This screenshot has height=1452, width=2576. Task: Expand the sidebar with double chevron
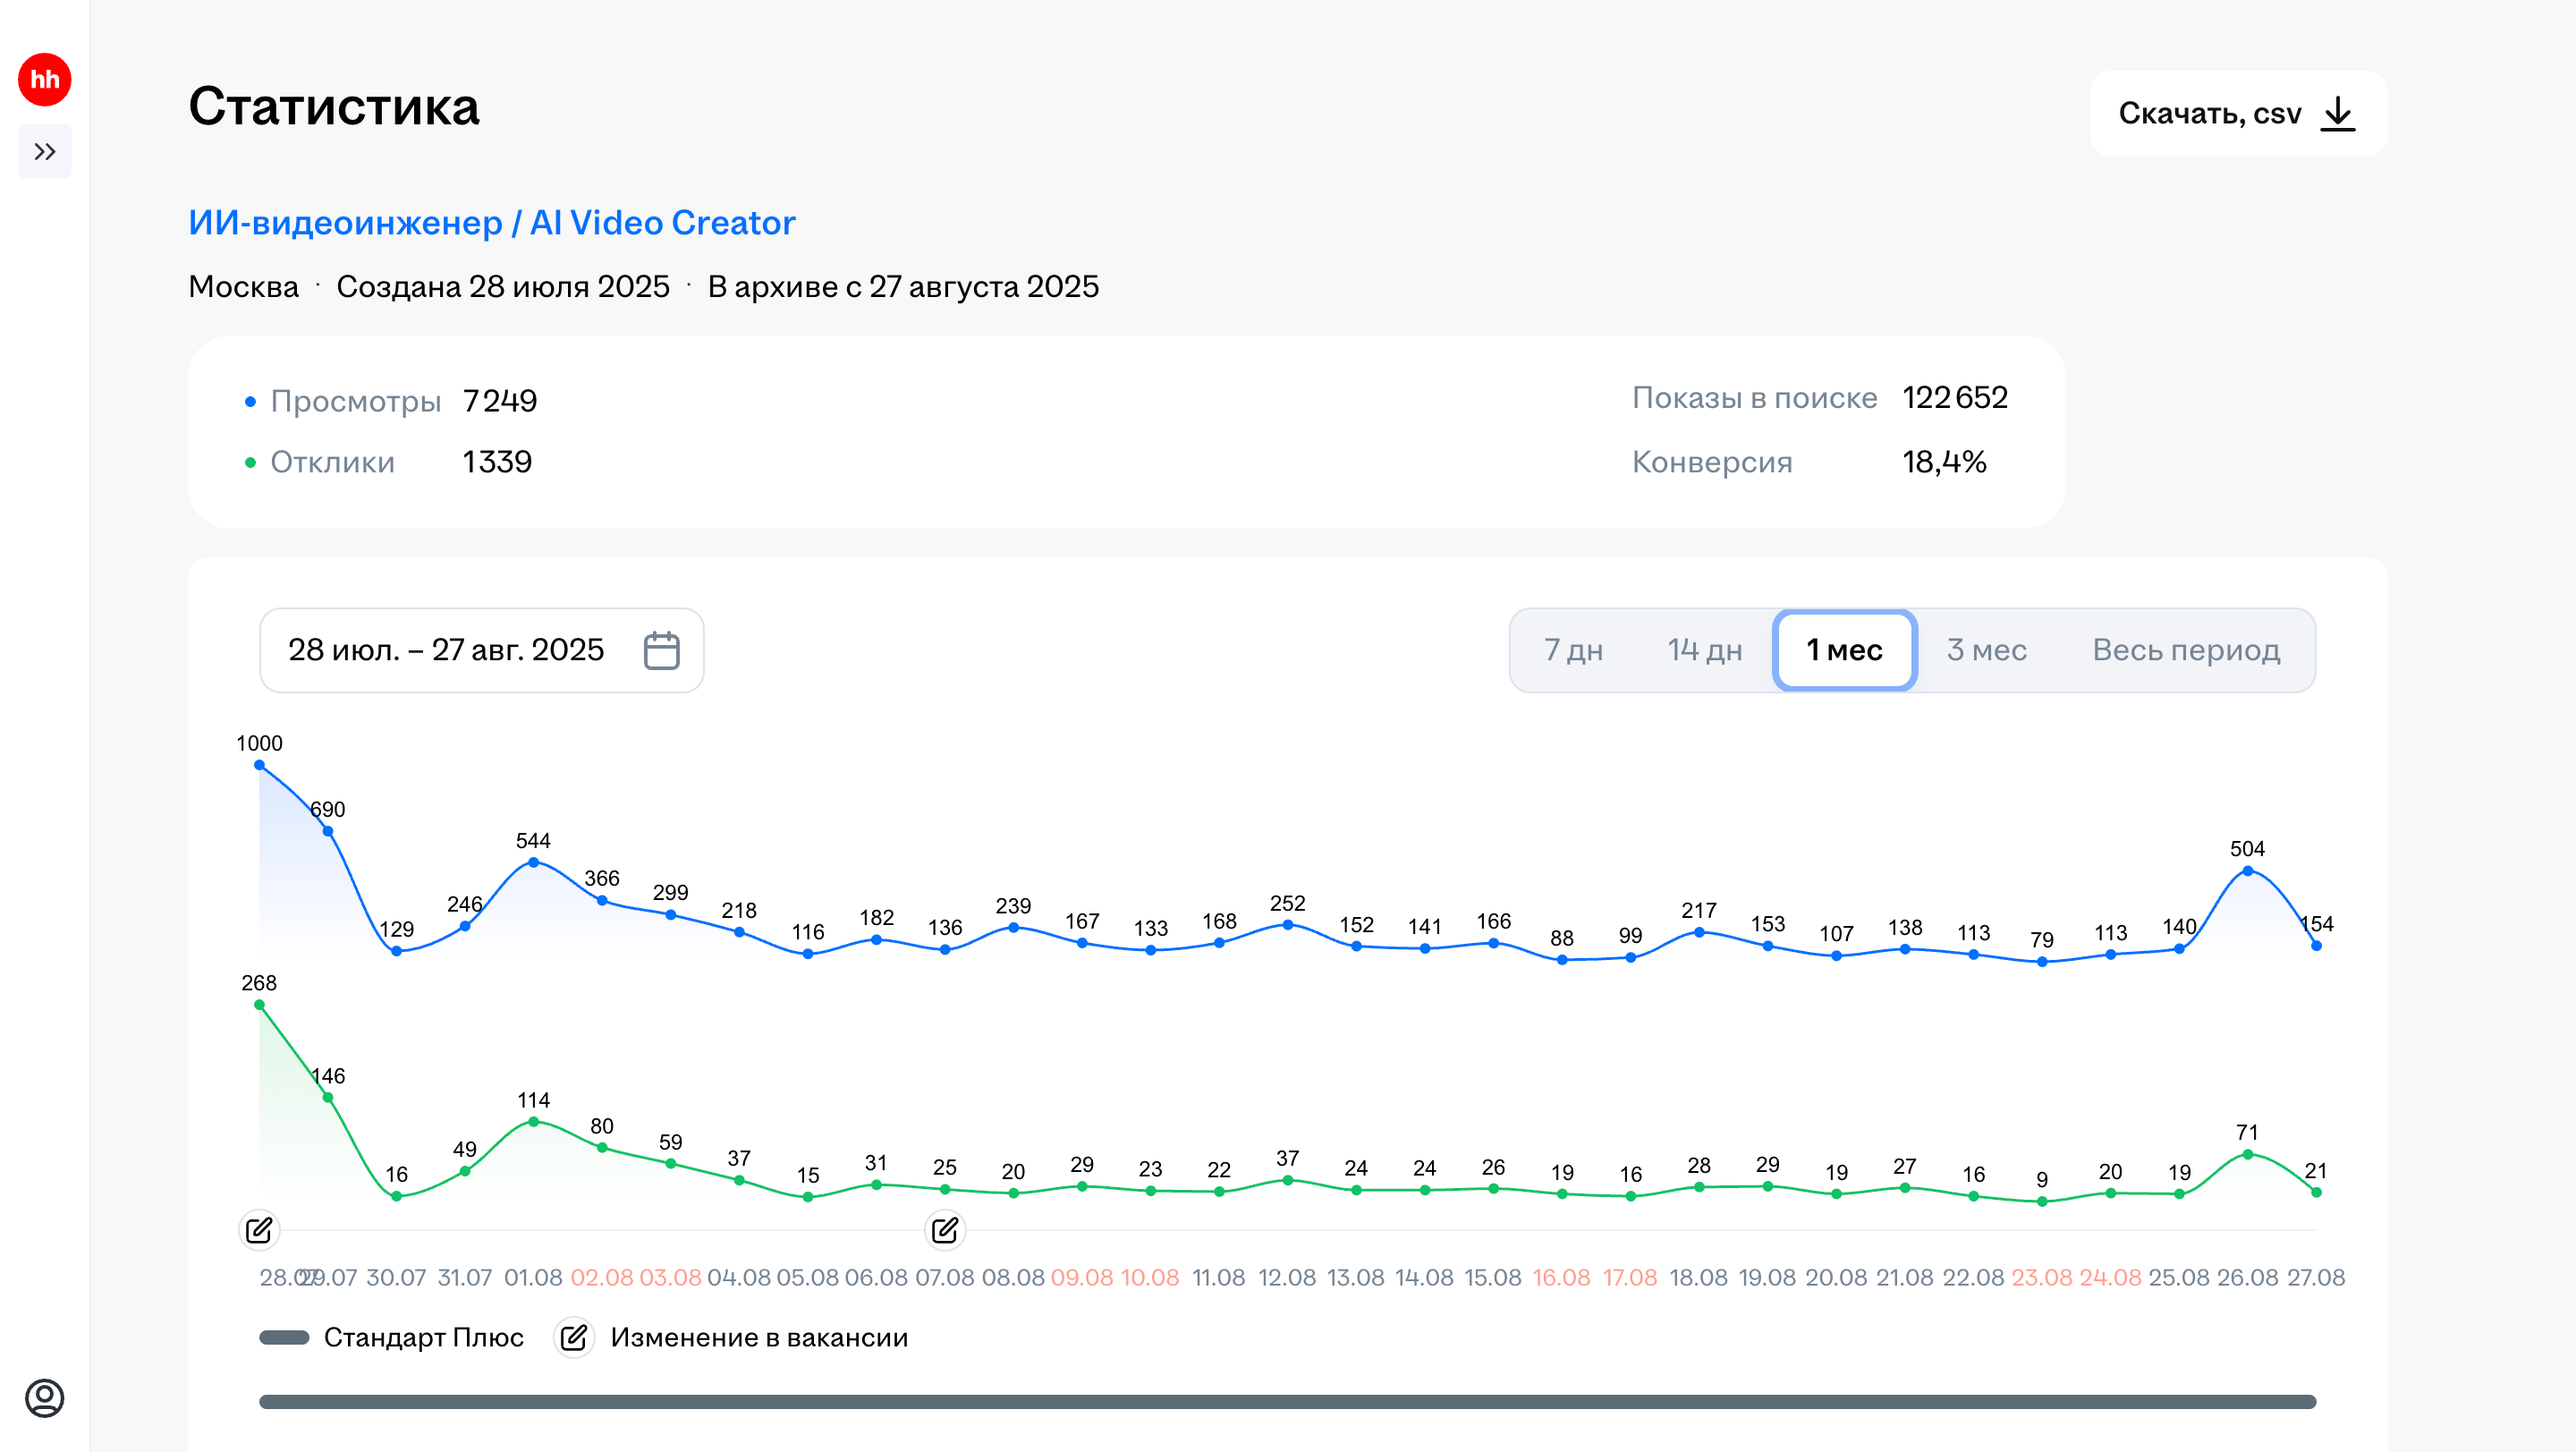click(x=44, y=152)
